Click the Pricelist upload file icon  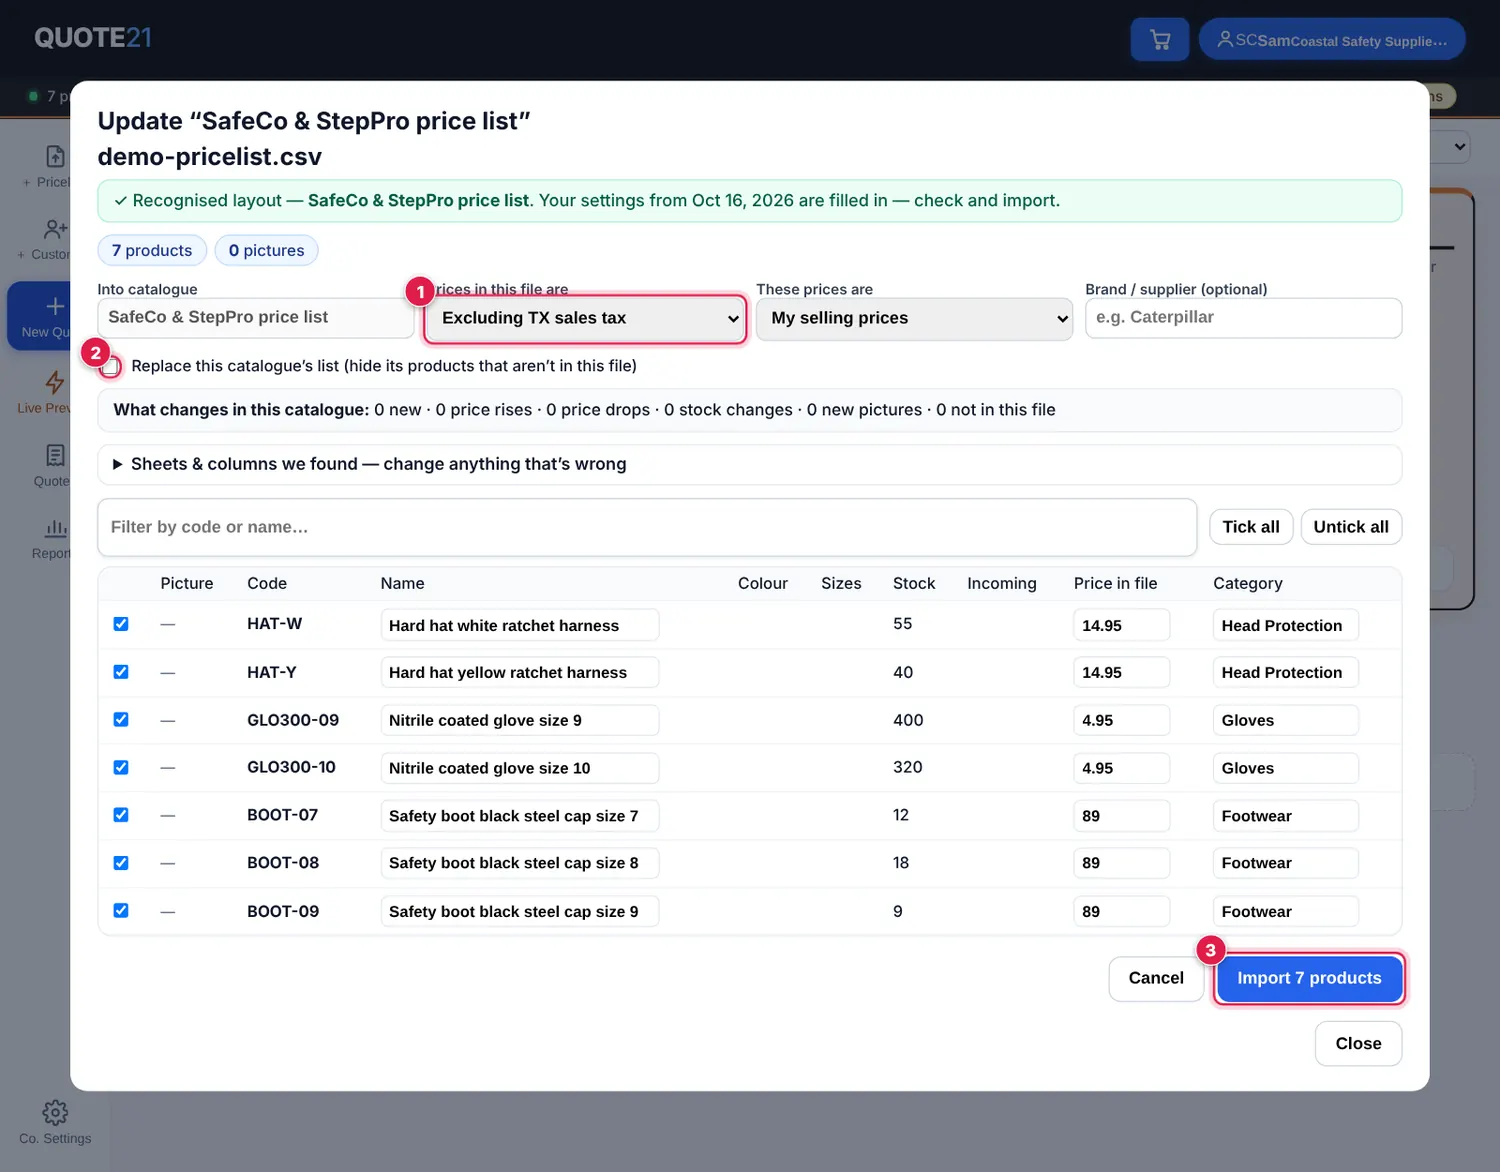coord(55,156)
